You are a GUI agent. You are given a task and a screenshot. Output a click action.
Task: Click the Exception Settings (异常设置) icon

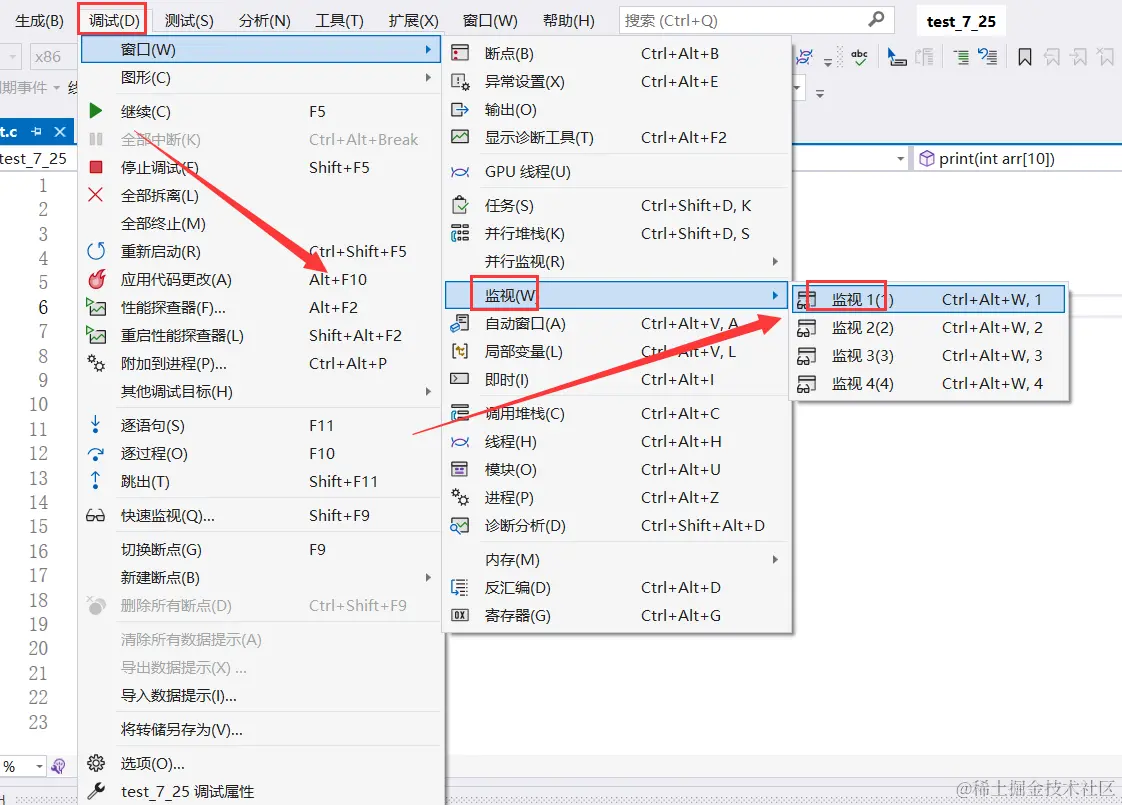(x=460, y=82)
